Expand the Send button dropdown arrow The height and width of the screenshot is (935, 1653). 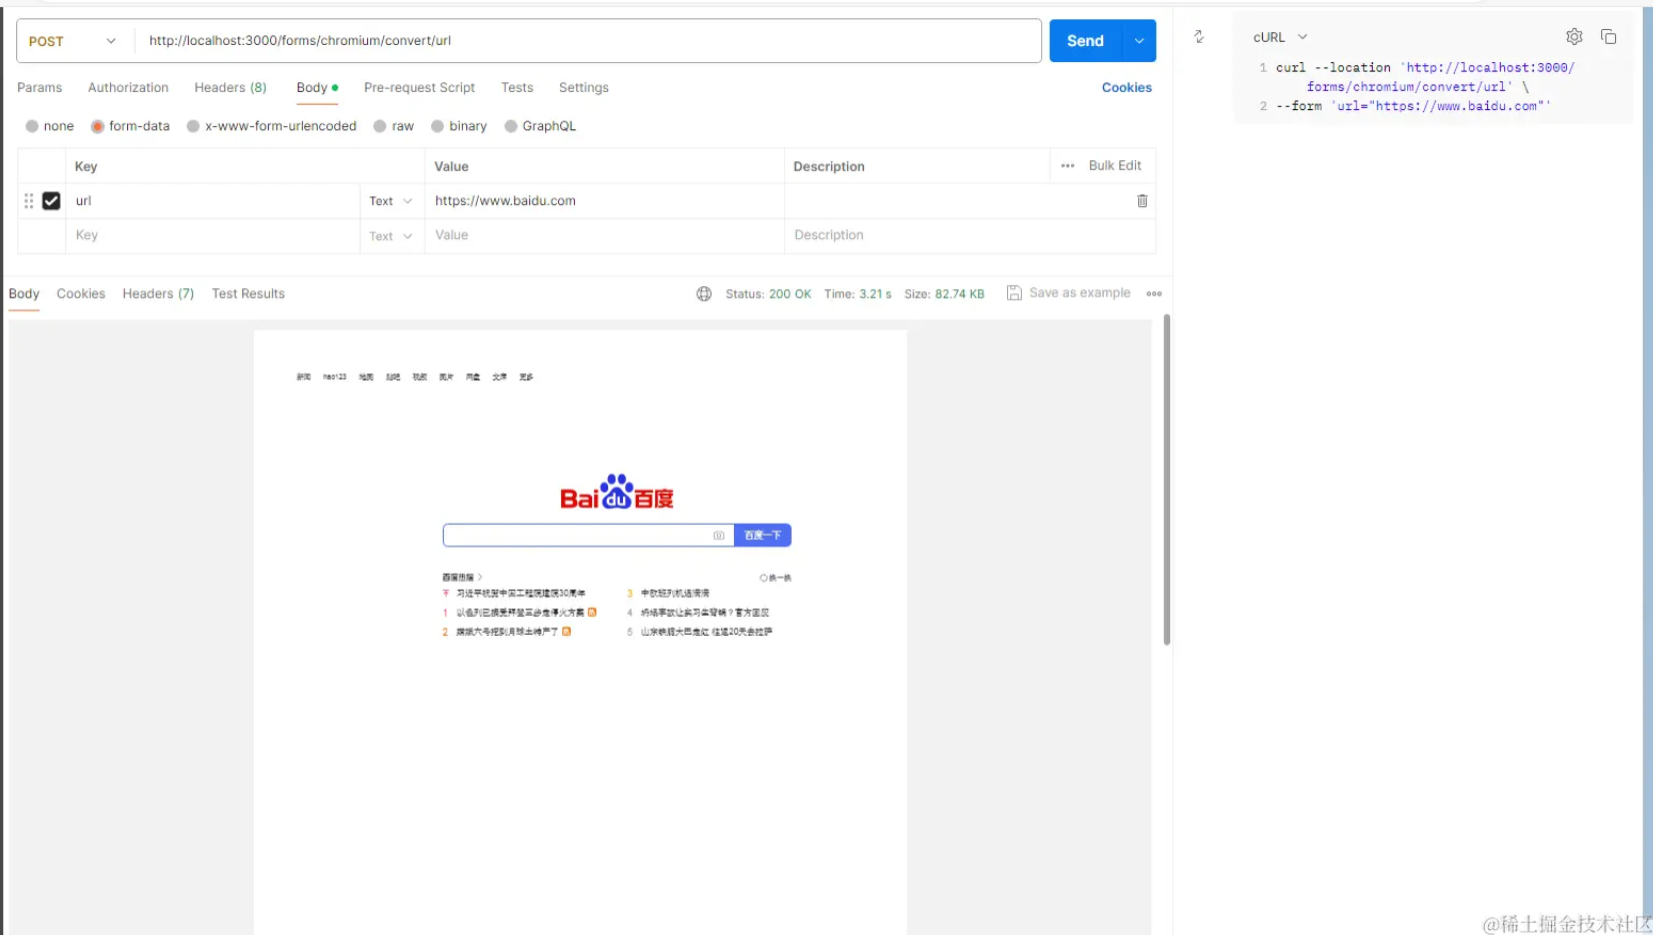click(x=1138, y=41)
